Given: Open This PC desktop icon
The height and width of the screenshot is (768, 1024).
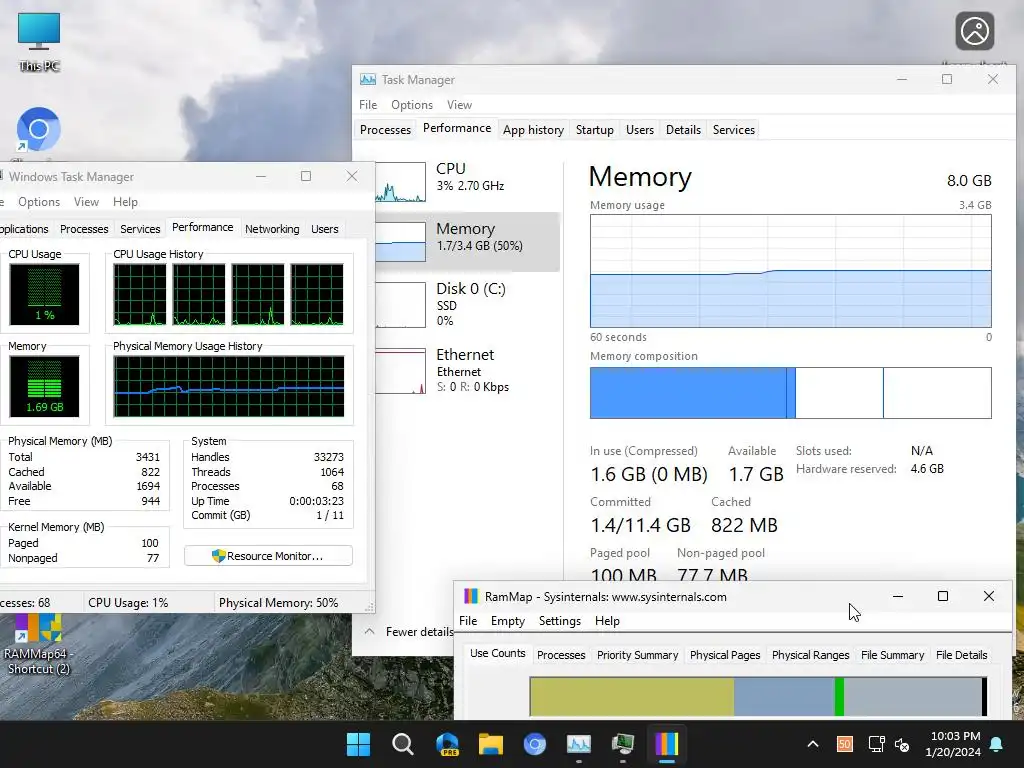Looking at the screenshot, I should [x=39, y=40].
